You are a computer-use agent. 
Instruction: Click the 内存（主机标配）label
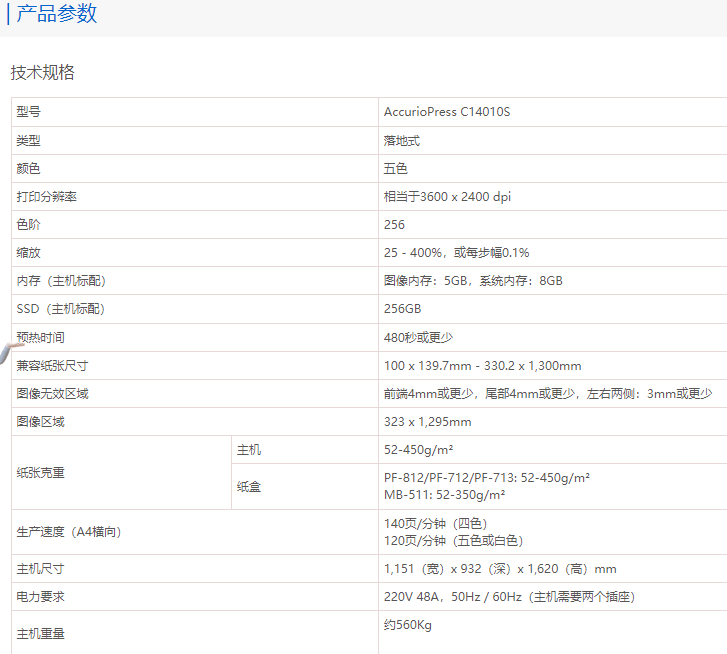tap(61, 281)
